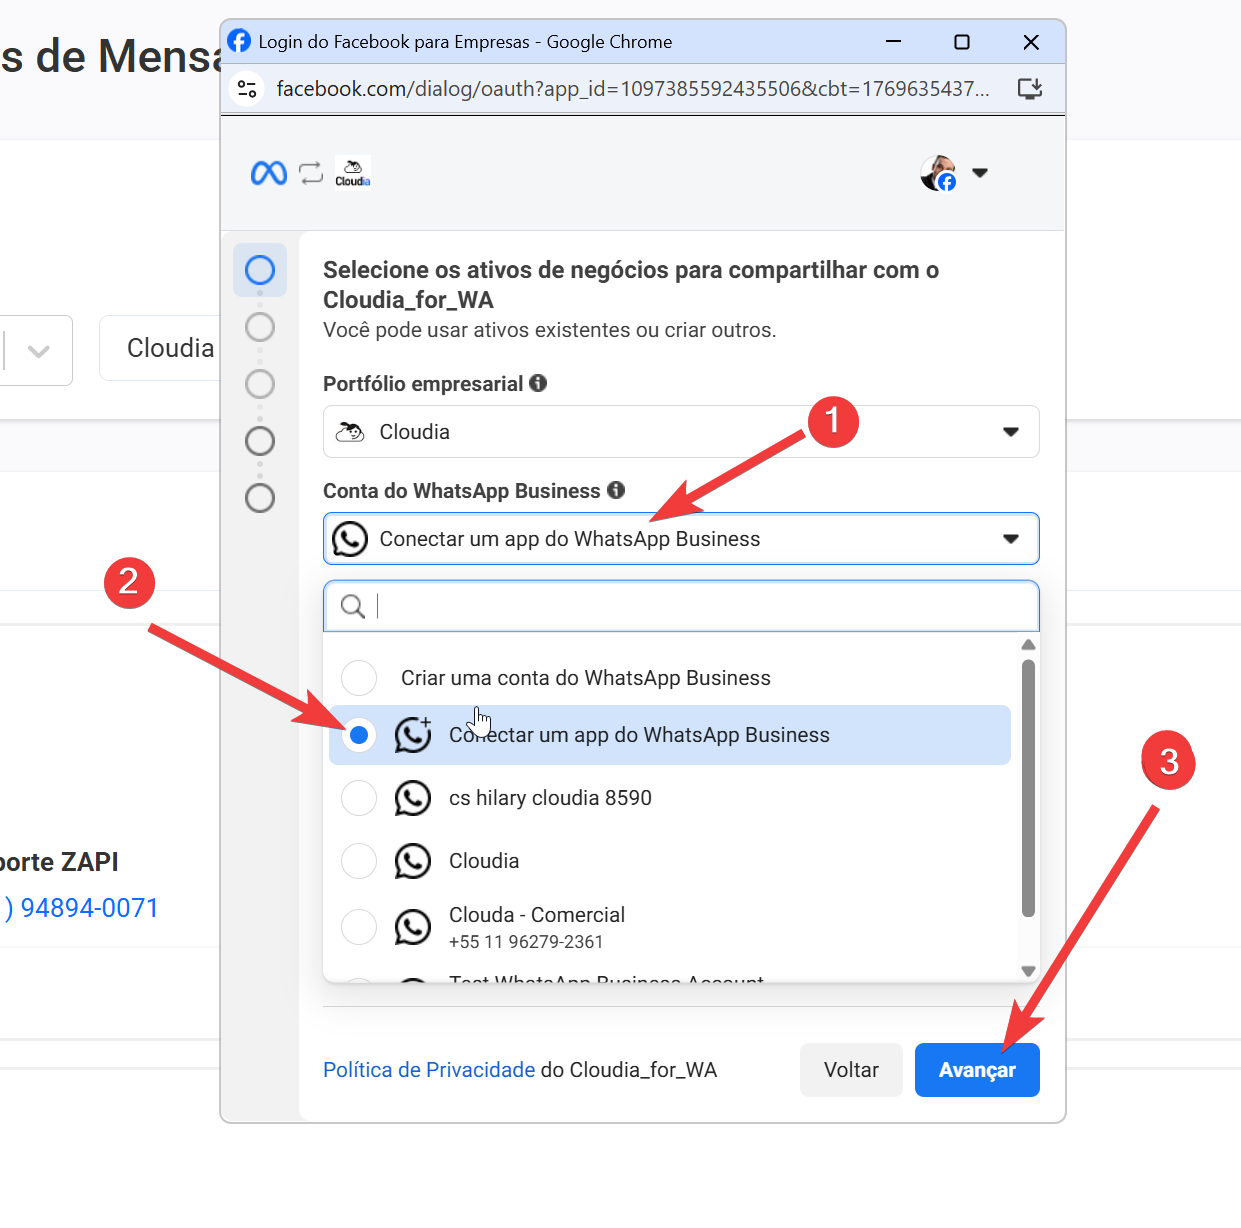
Task: Click WhatsApp icon beside cs hilary cloudia 8590
Action: pos(413,798)
